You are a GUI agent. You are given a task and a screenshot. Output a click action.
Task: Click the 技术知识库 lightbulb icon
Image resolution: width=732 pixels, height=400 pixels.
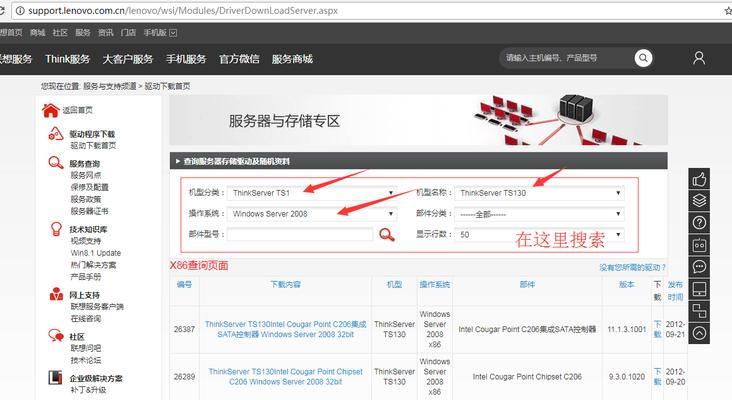[x=56, y=229]
